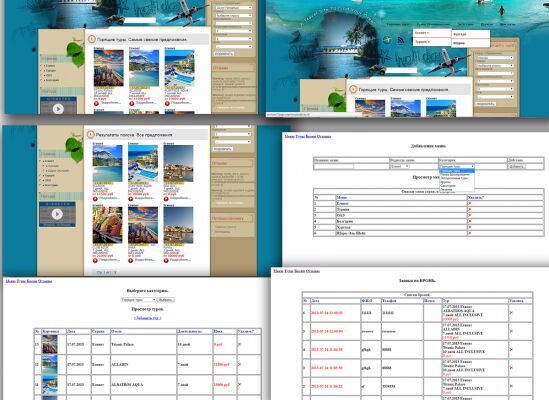Open the third hot tour pool thumbnail
Viewport: 549px width, 400px height.
179,68
